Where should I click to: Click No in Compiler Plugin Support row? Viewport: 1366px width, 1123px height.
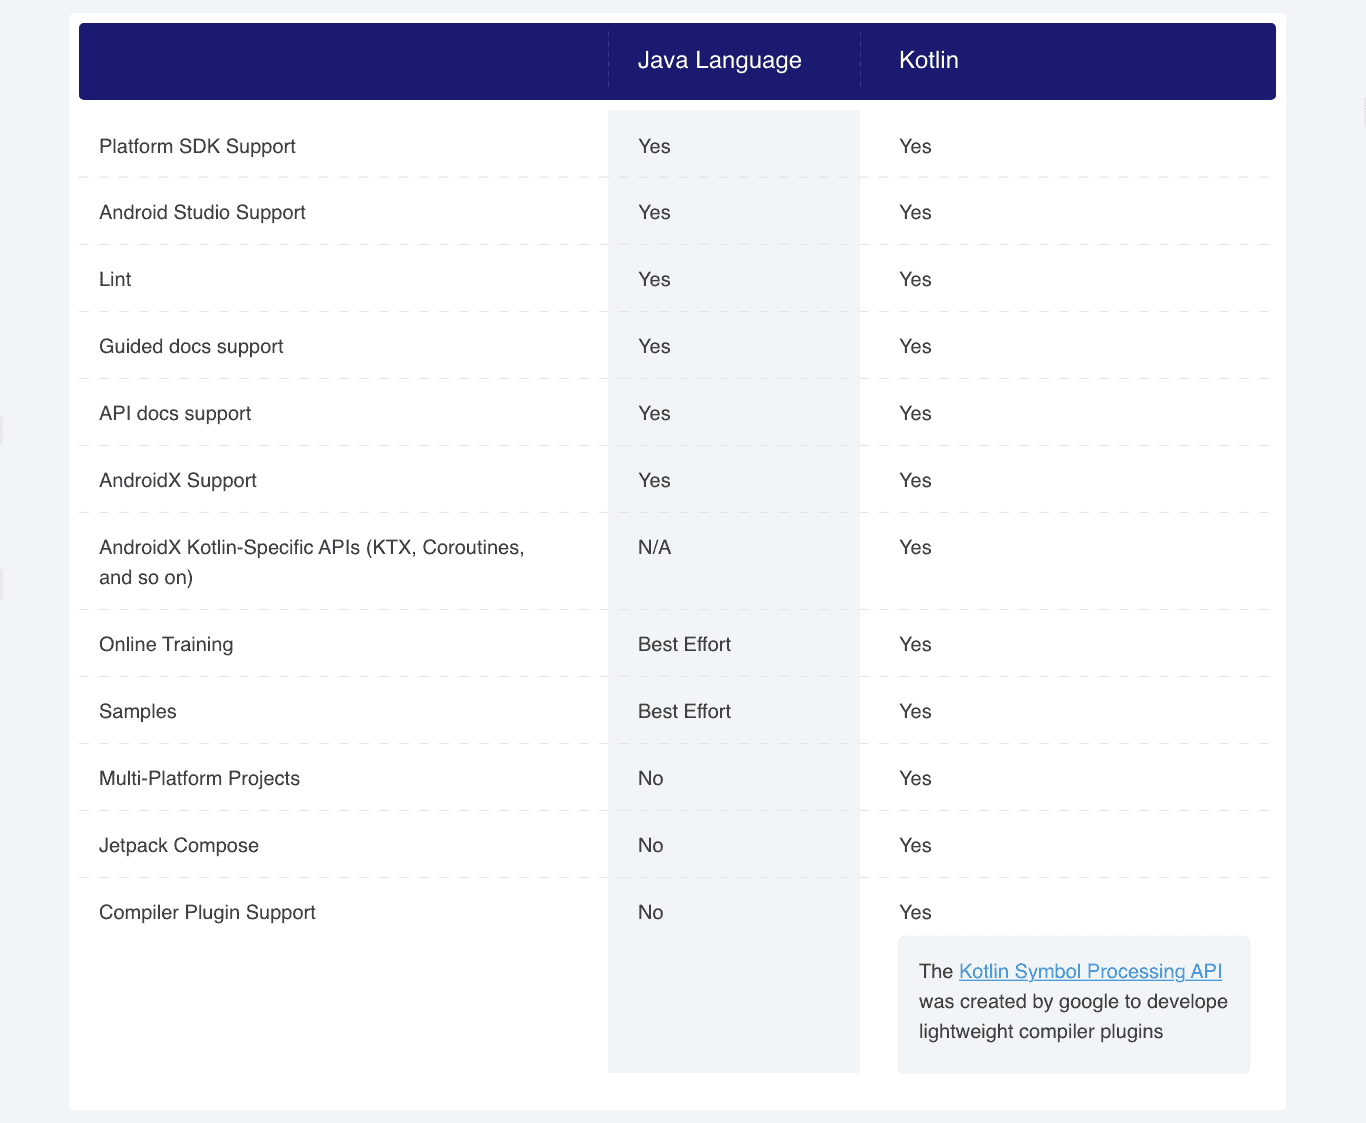coord(651,912)
